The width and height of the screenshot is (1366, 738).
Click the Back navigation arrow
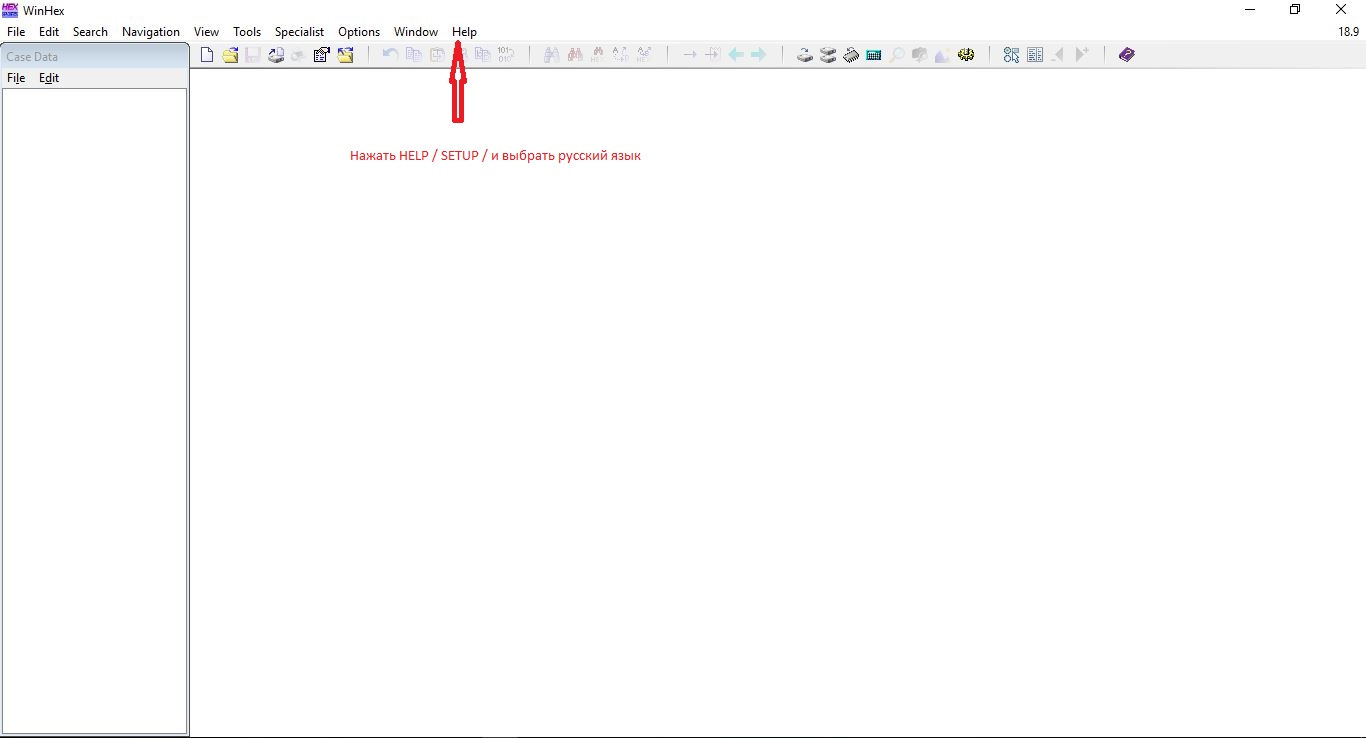[736, 55]
